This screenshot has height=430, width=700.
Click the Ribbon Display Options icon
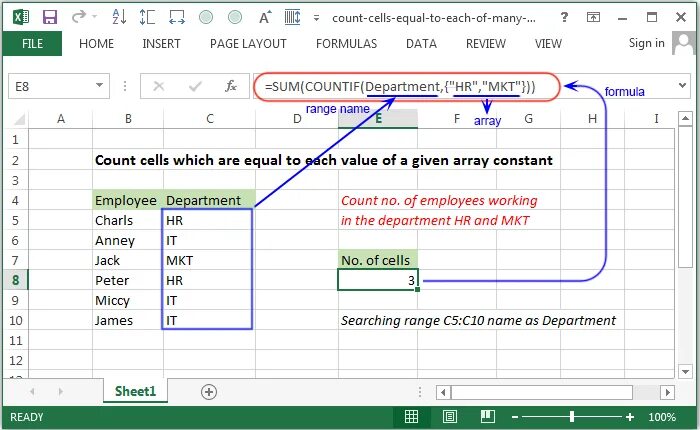pyautogui.click(x=593, y=17)
